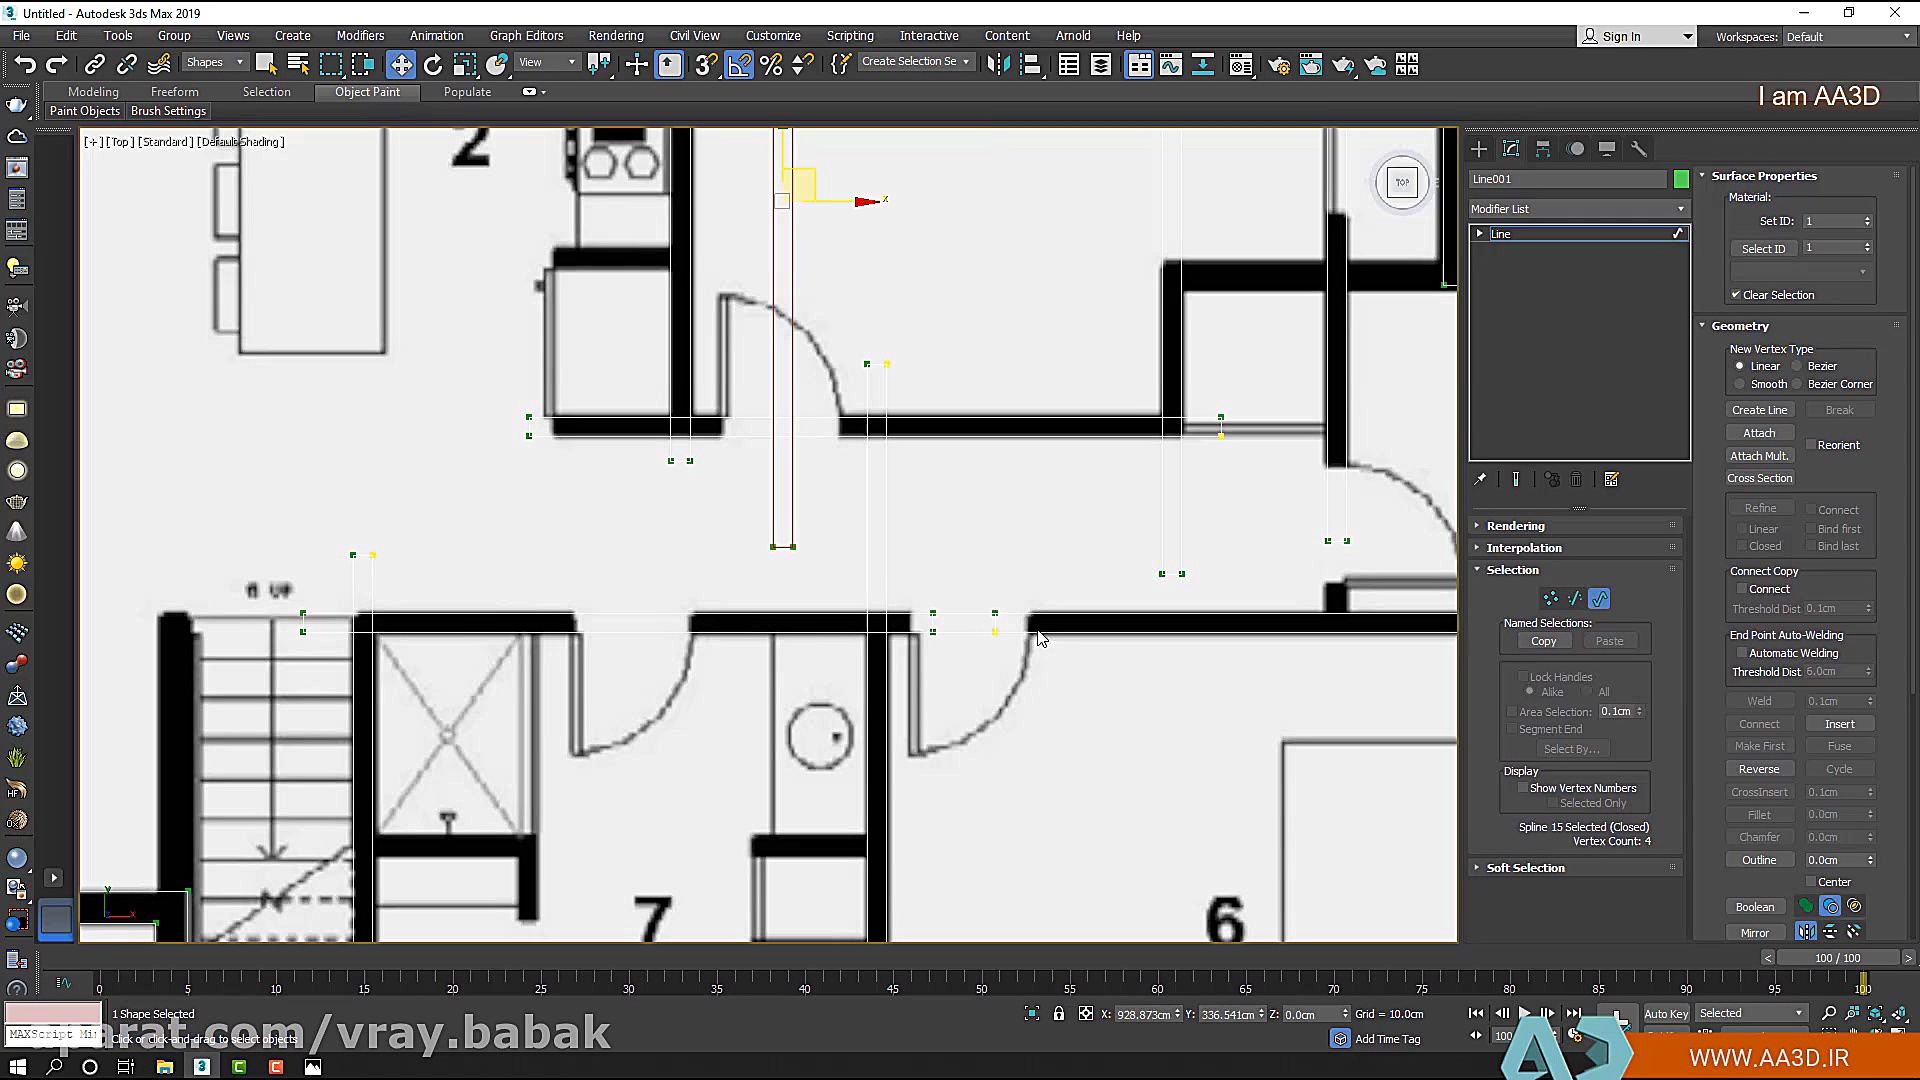Enable Automatic Welding checkbox
The width and height of the screenshot is (1920, 1080).
coord(1742,653)
